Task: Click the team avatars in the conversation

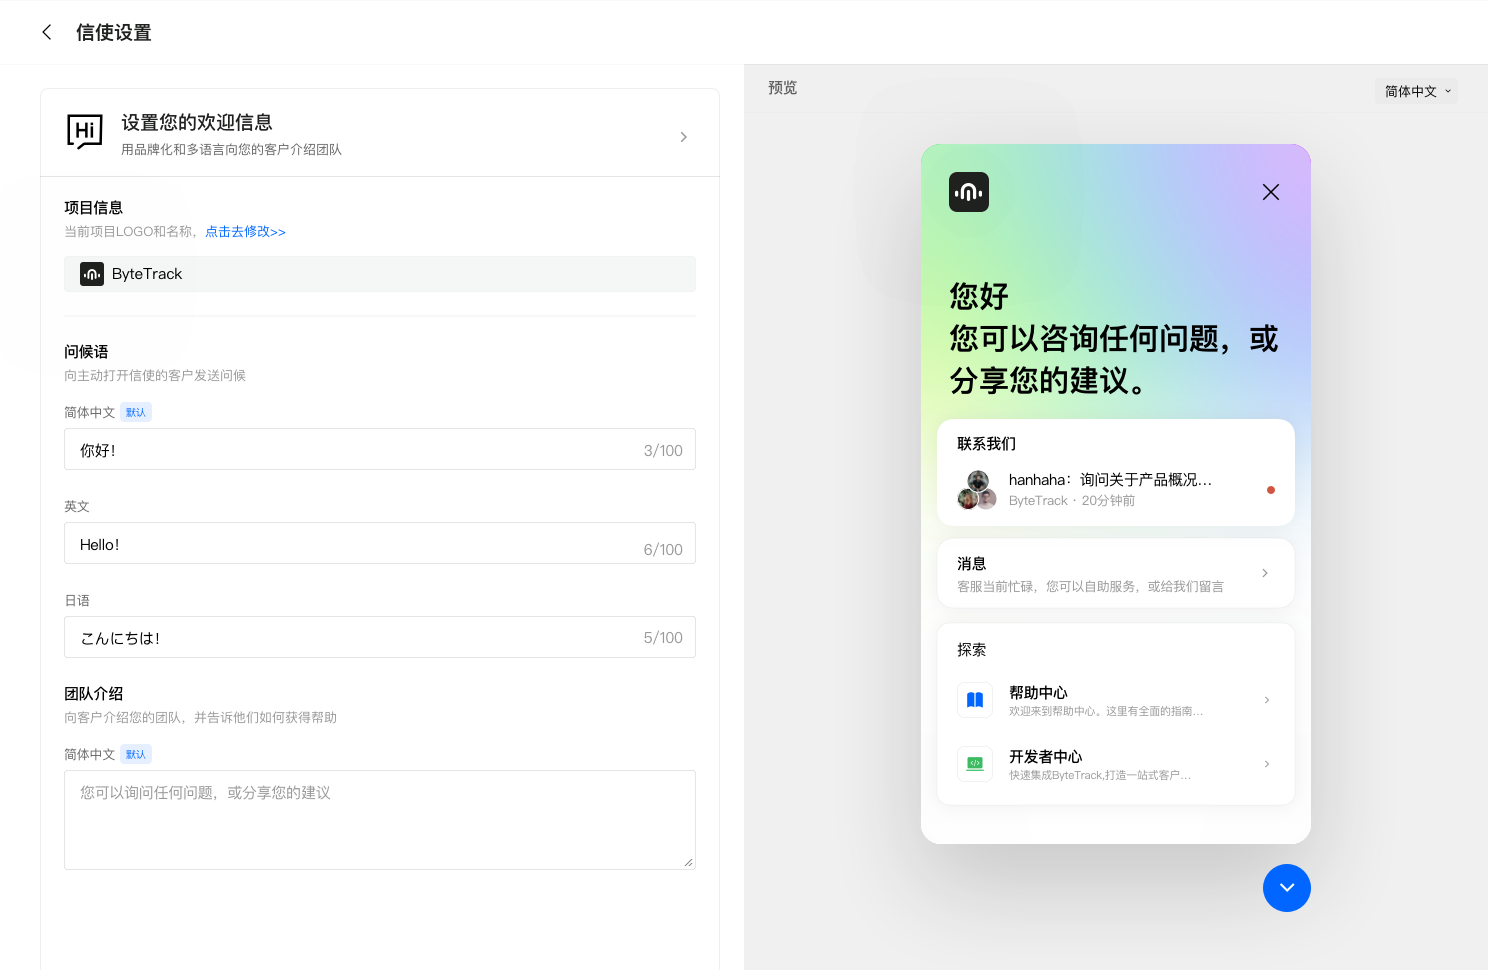Action: [x=977, y=490]
